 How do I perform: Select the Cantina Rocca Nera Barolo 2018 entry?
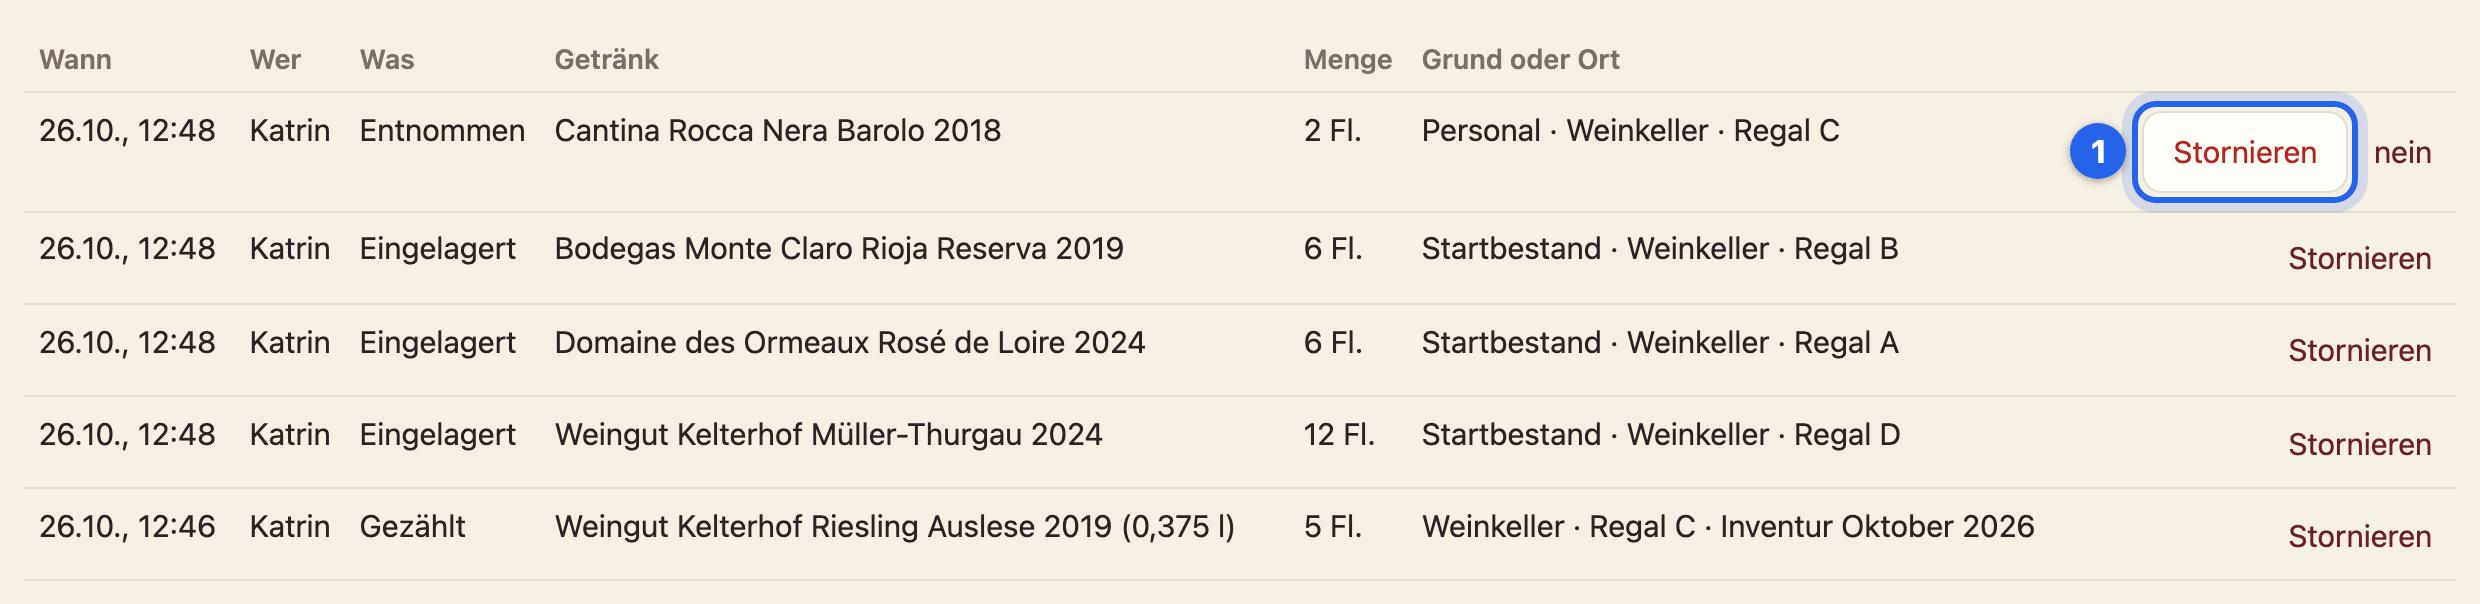point(777,131)
